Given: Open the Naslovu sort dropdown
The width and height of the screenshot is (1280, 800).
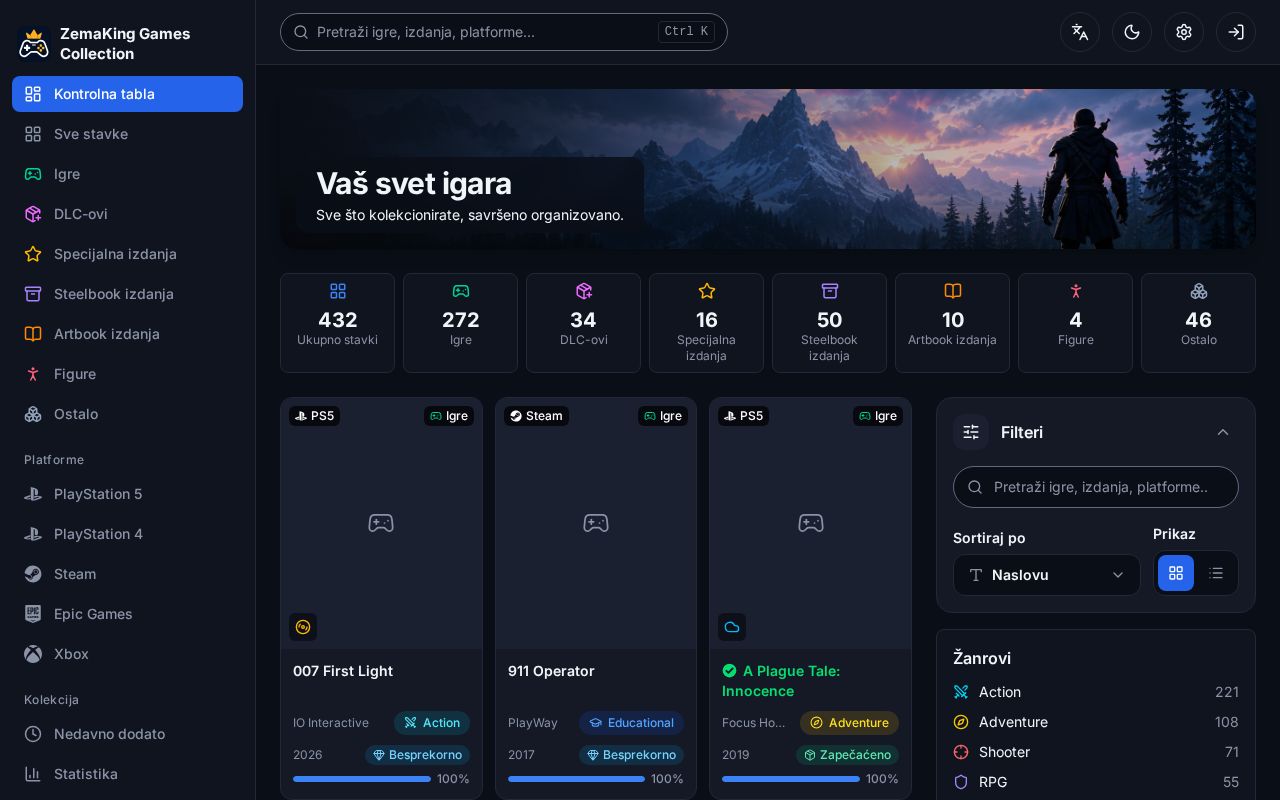Looking at the screenshot, I should pos(1047,575).
